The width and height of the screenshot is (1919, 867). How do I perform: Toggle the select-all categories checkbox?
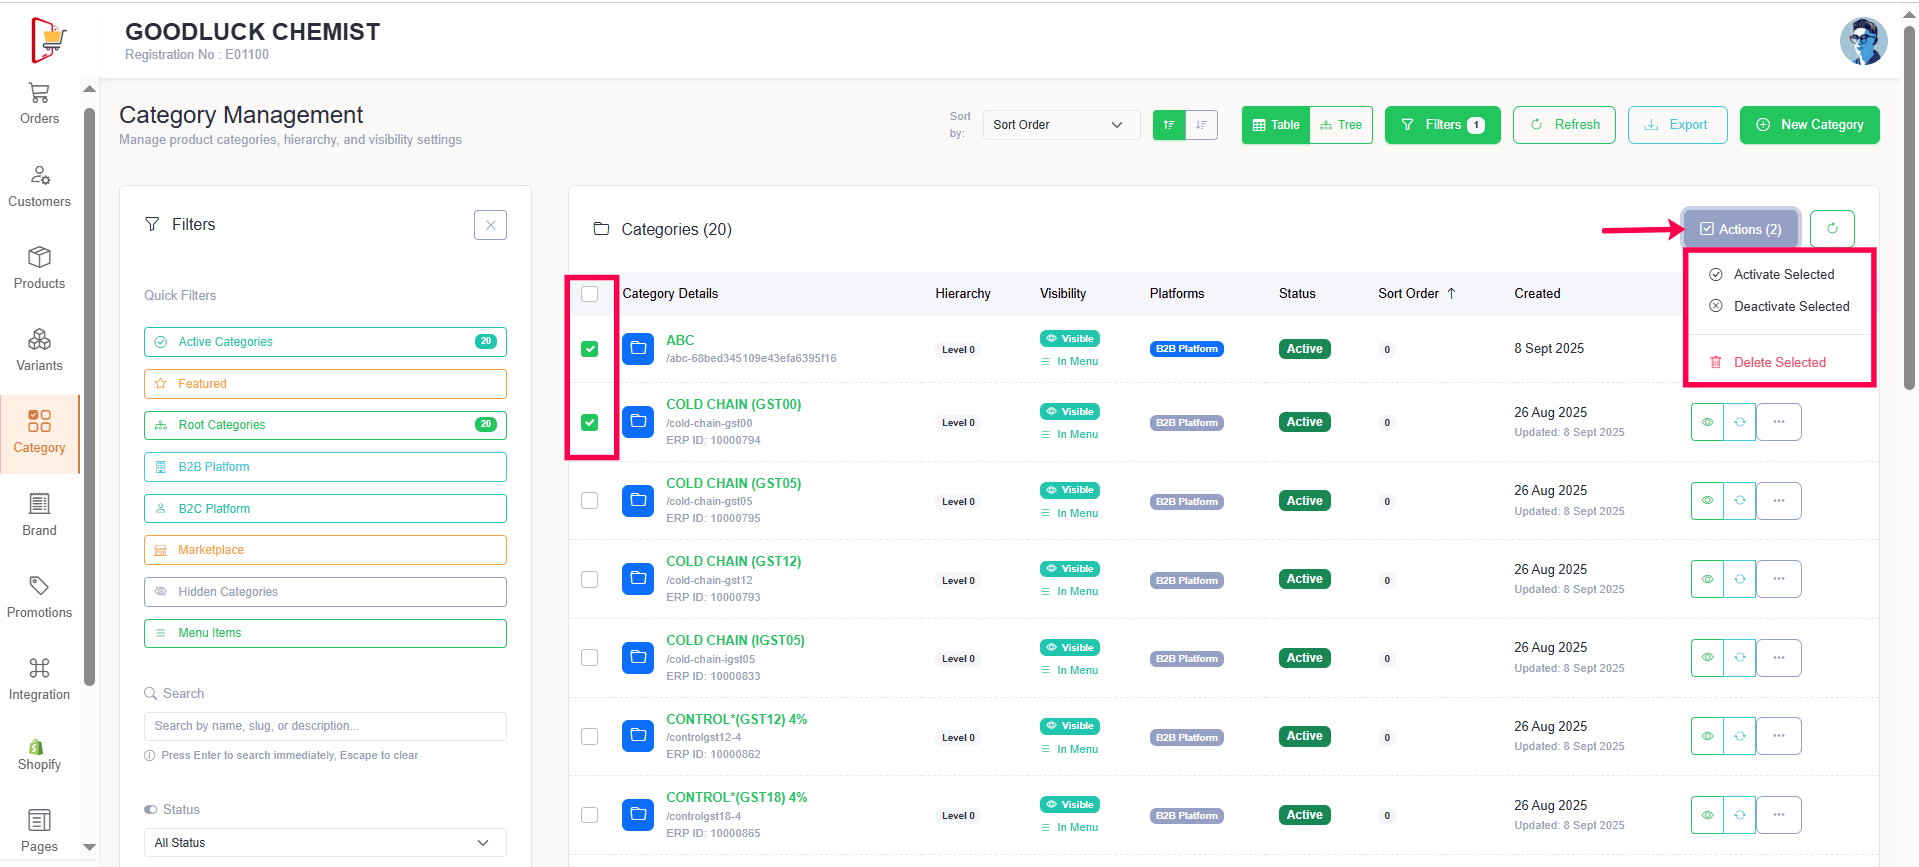tap(590, 294)
